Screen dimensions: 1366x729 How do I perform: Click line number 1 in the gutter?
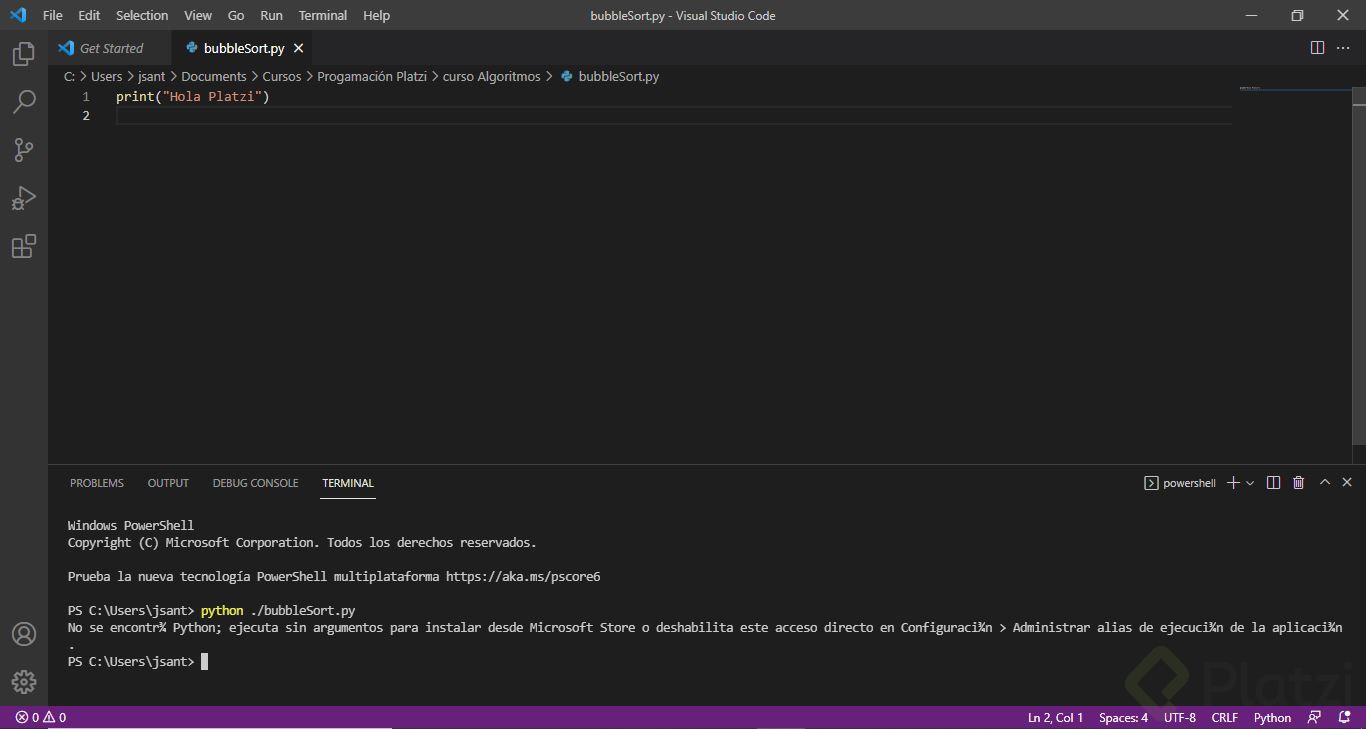[86, 97]
